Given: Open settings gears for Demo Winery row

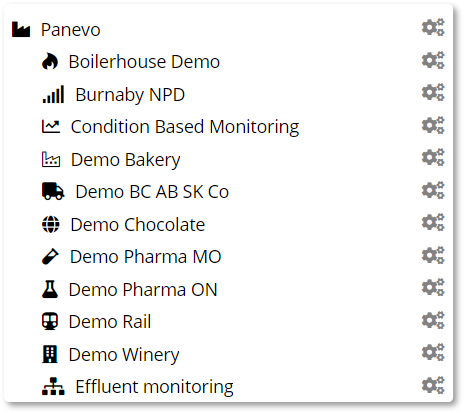Looking at the screenshot, I should click(x=433, y=352).
